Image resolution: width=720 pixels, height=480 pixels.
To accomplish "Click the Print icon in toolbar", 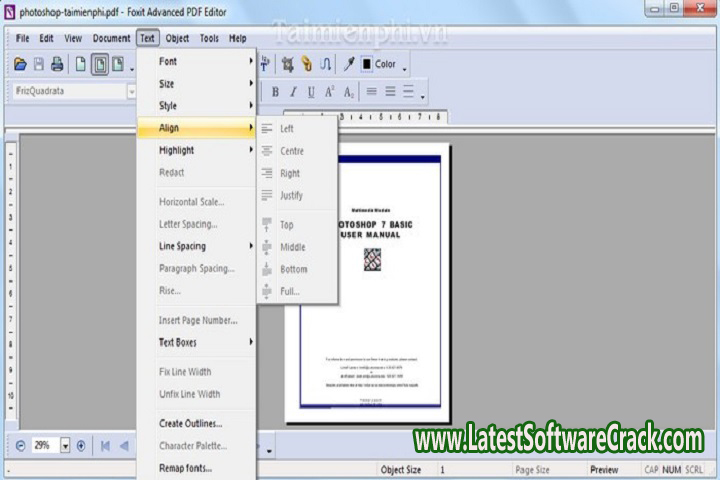I will point(57,64).
